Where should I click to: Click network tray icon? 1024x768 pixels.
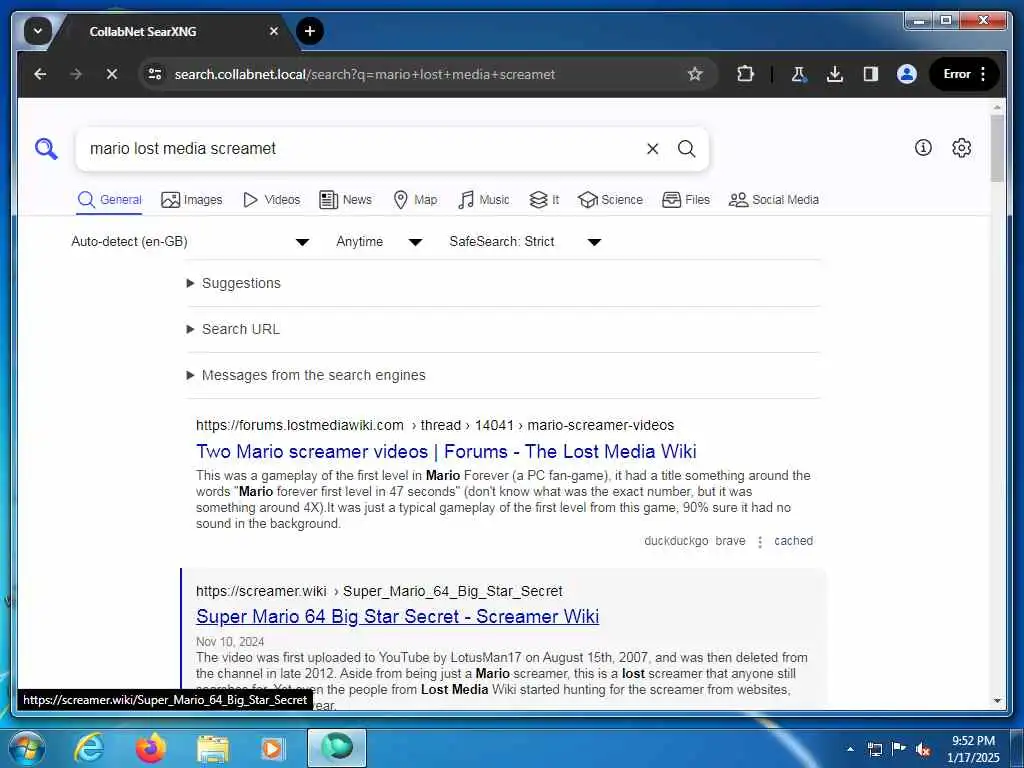point(874,749)
